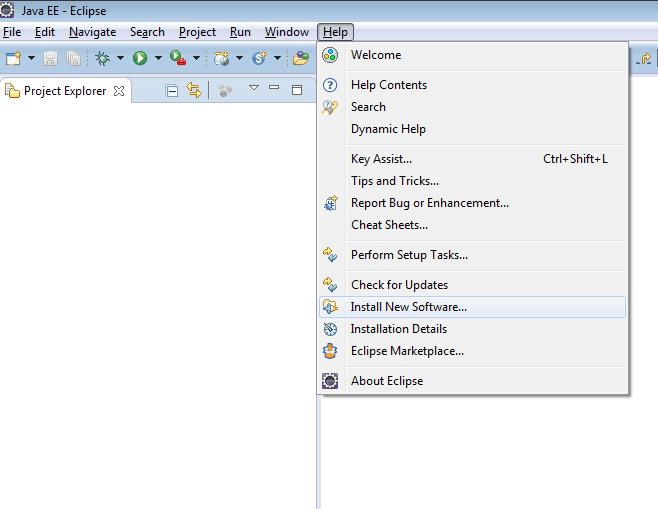Click the Open Type folder icon
This screenshot has height=509, width=658.
tap(301, 58)
